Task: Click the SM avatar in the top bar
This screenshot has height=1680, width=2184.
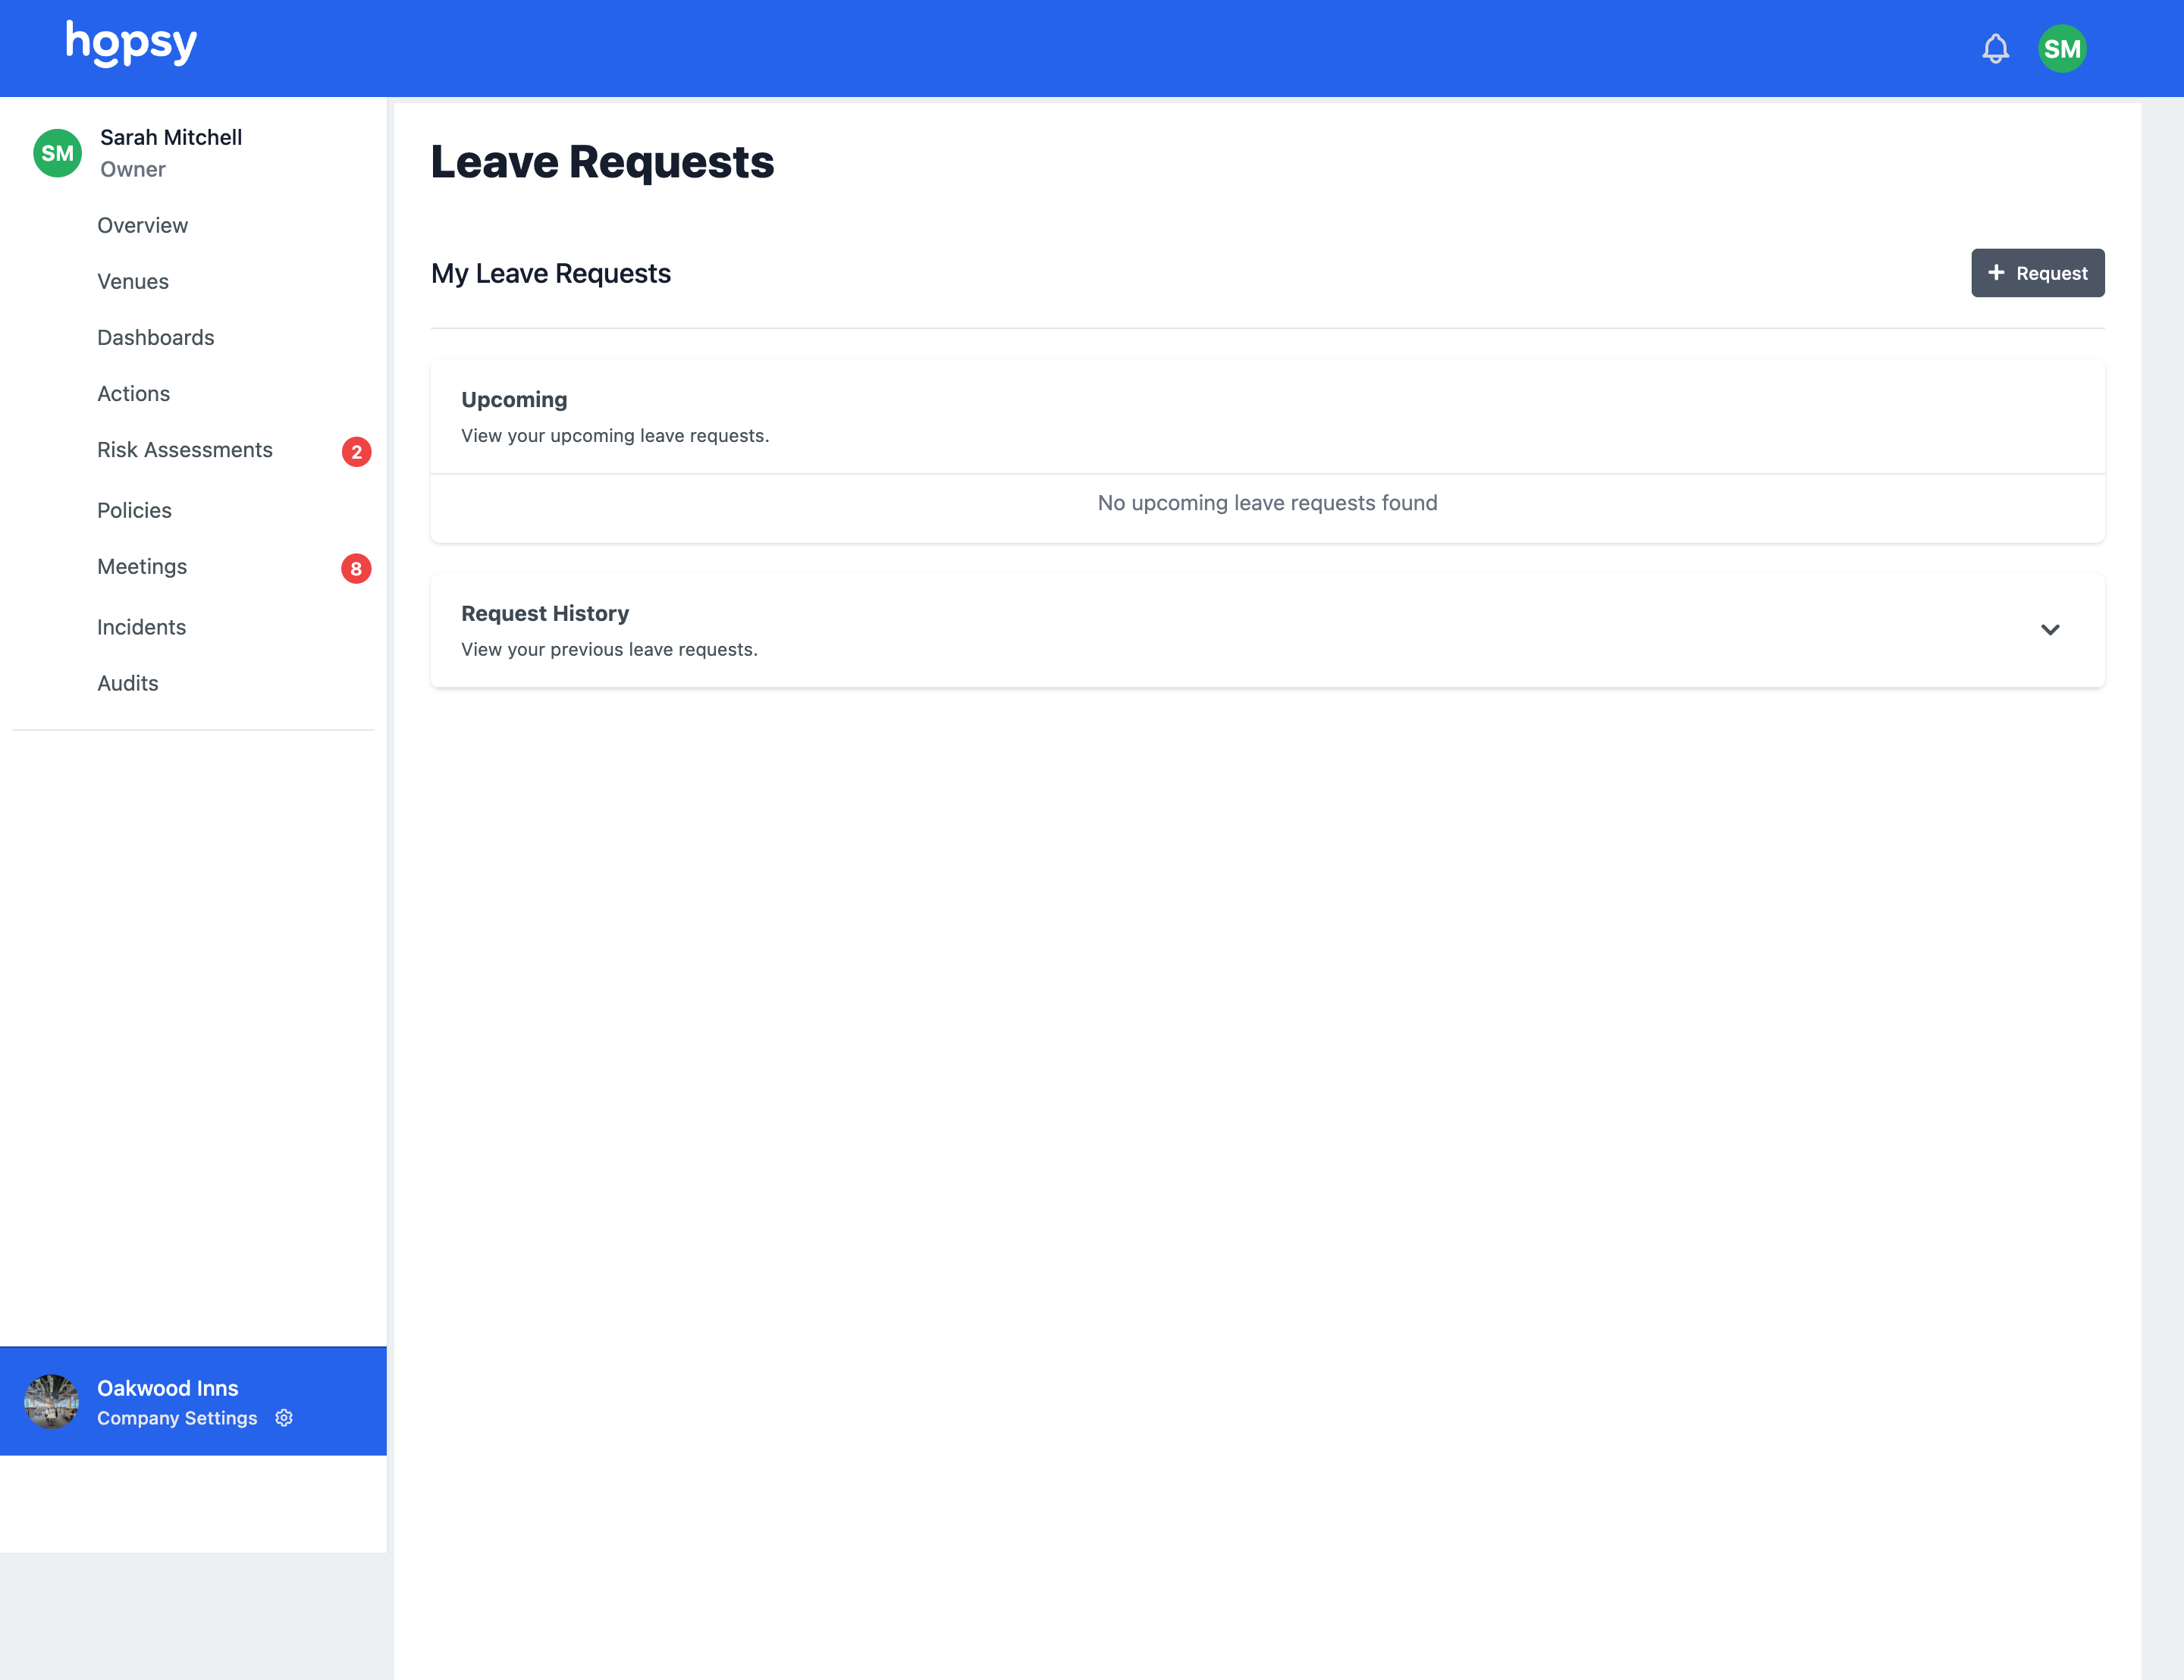Action: point(2062,48)
